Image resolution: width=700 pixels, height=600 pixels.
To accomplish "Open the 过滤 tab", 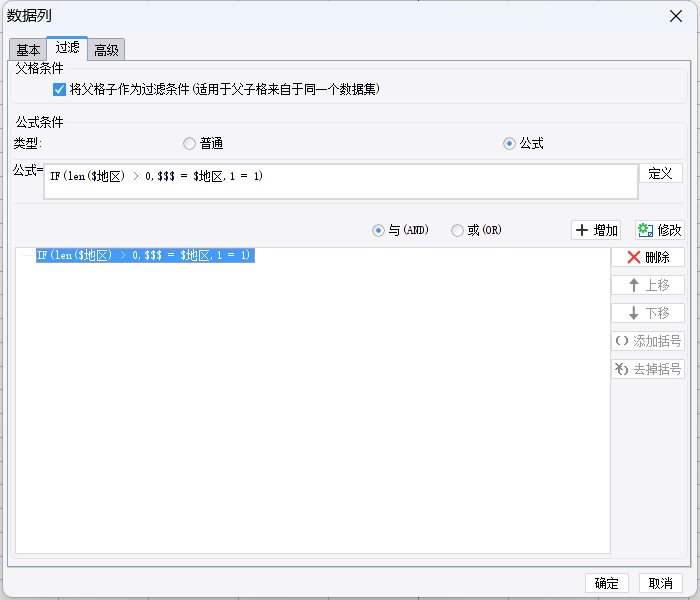I will [x=67, y=48].
